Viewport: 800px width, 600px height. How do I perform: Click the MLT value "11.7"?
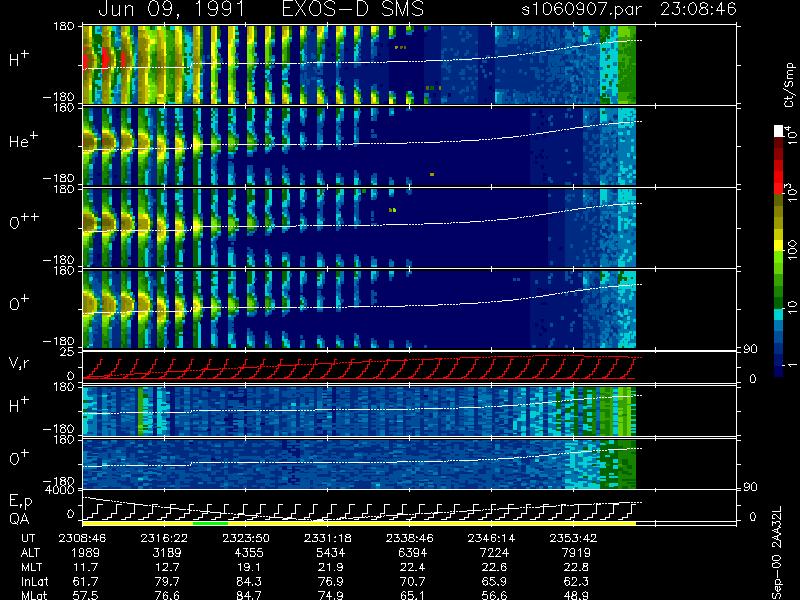[86, 567]
